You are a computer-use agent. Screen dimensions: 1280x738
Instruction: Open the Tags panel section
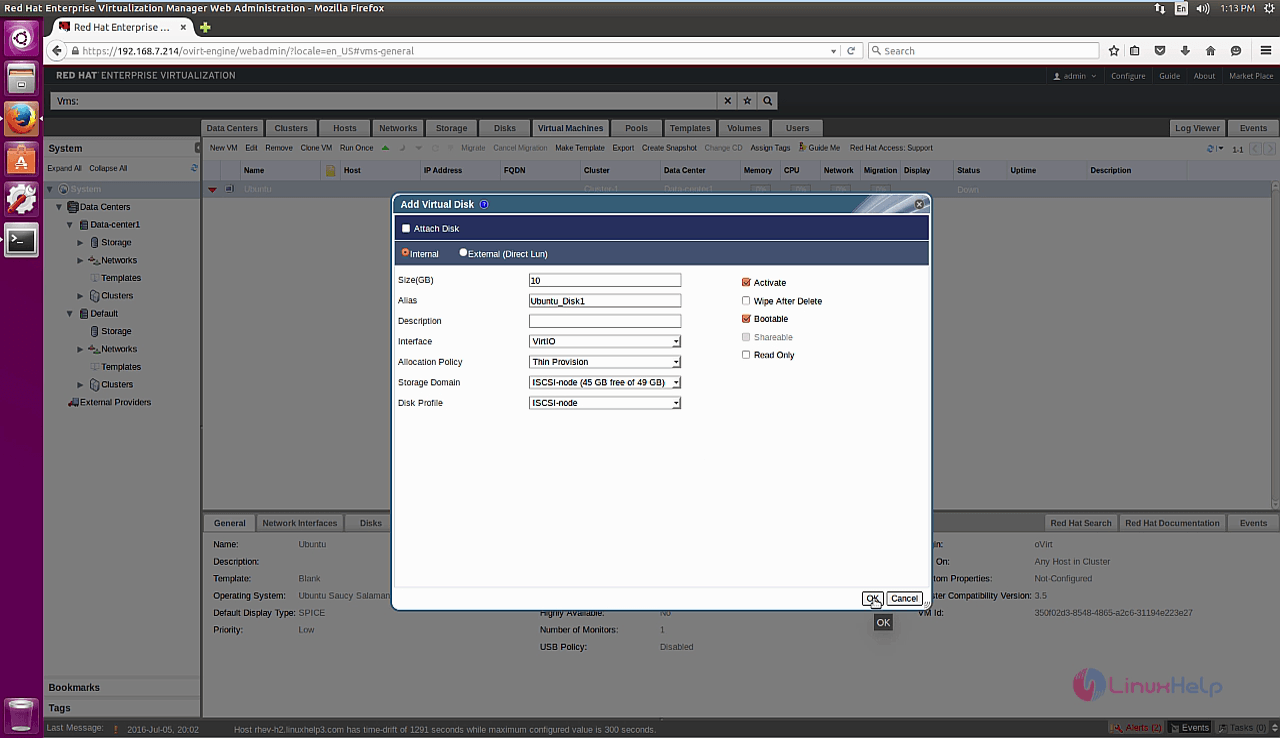122,708
